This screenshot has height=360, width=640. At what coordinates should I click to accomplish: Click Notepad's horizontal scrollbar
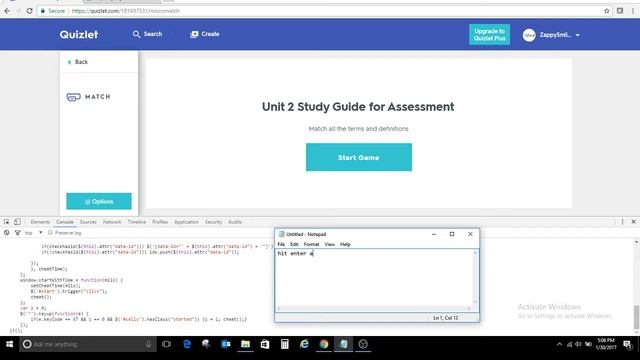(x=374, y=308)
